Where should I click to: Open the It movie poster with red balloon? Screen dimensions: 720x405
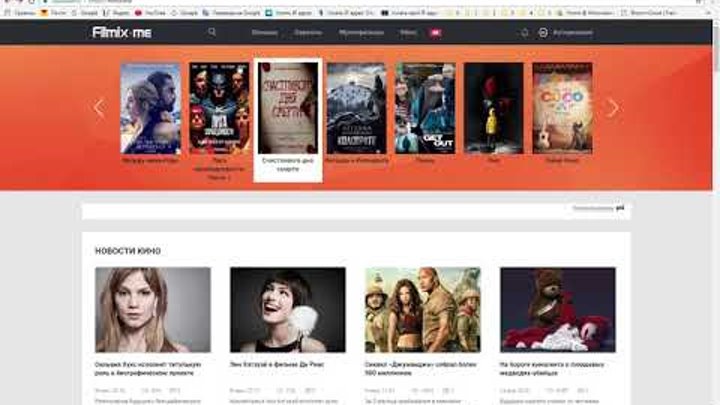(493, 108)
